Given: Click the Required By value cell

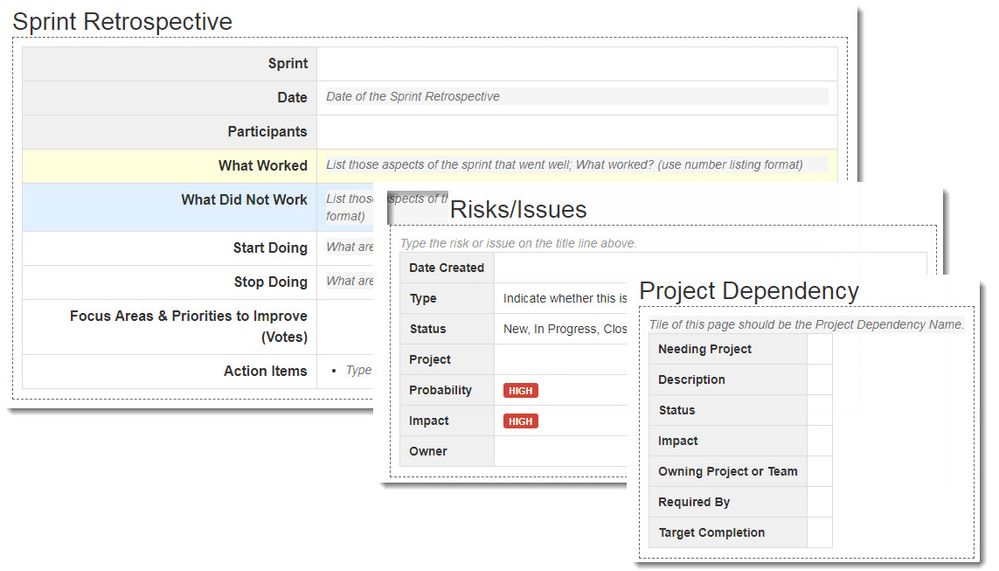Looking at the screenshot, I should click(820, 502).
